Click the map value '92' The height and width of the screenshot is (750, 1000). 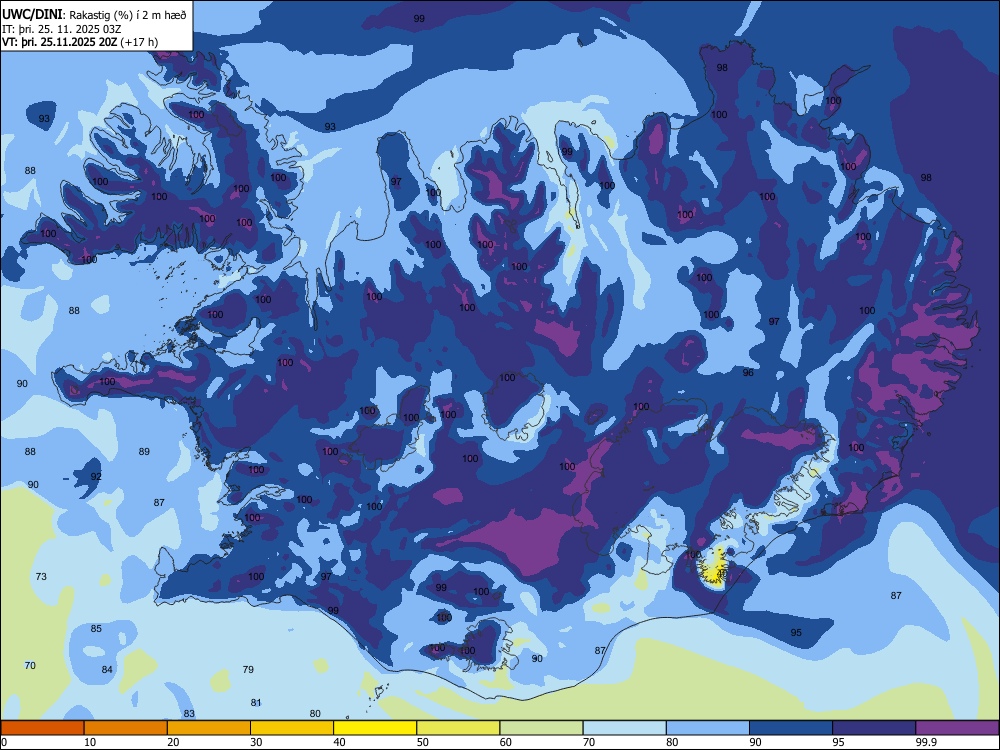96,476
